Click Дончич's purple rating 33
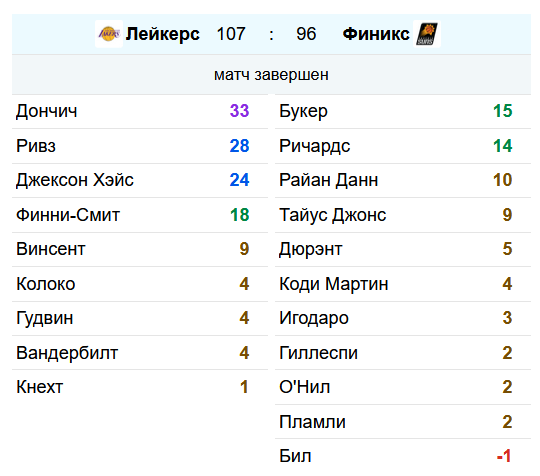This screenshot has width=540, height=476. tap(239, 111)
